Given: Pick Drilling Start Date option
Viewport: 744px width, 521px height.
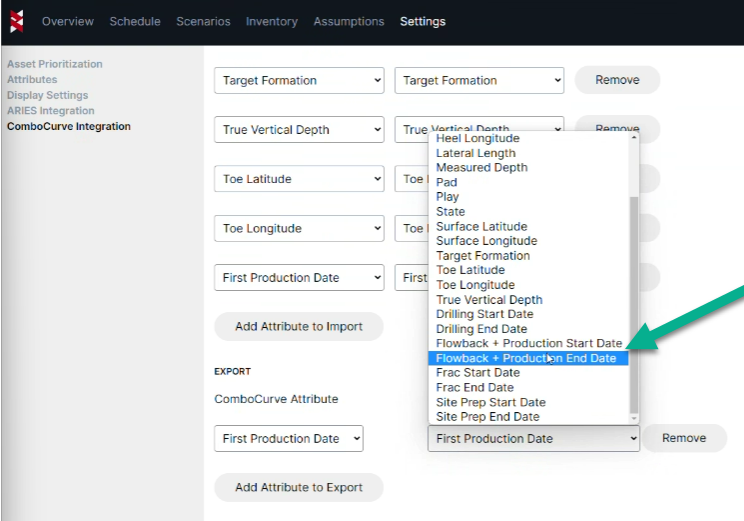Looking at the screenshot, I should tap(484, 314).
